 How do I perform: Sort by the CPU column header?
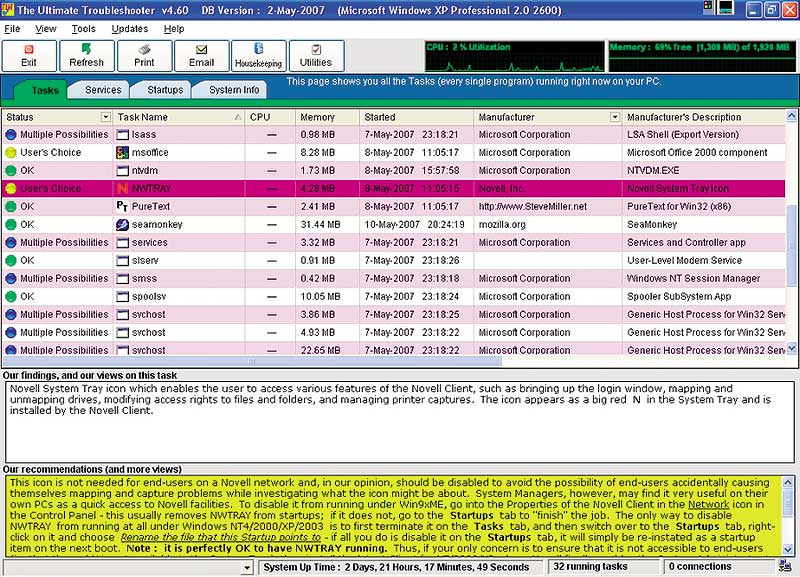coord(270,117)
